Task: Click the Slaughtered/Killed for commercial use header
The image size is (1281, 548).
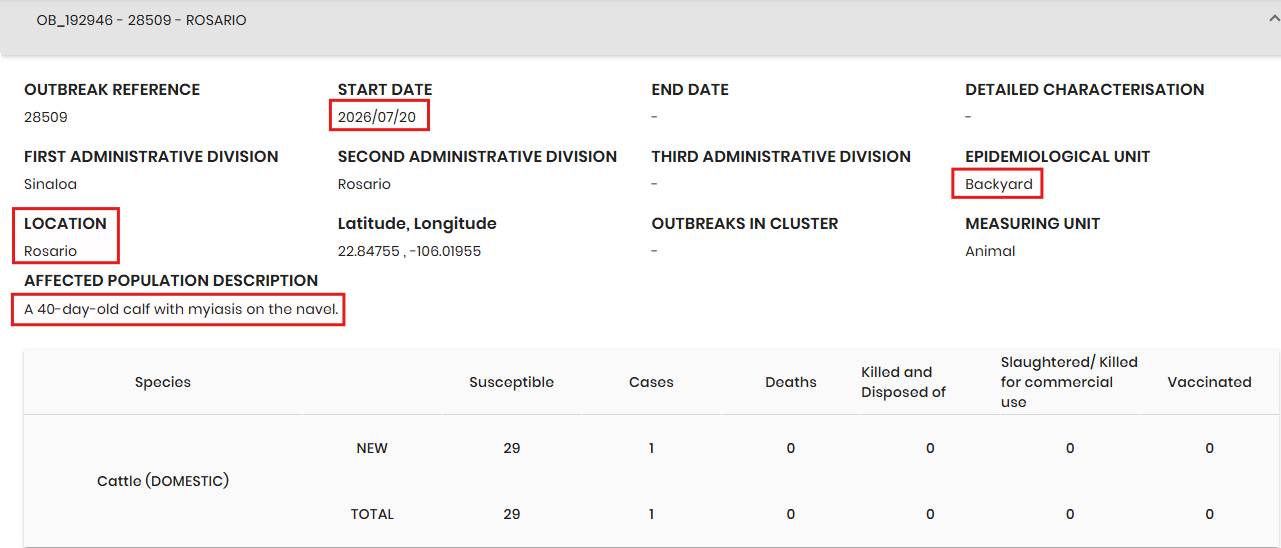Action: pos(1069,382)
